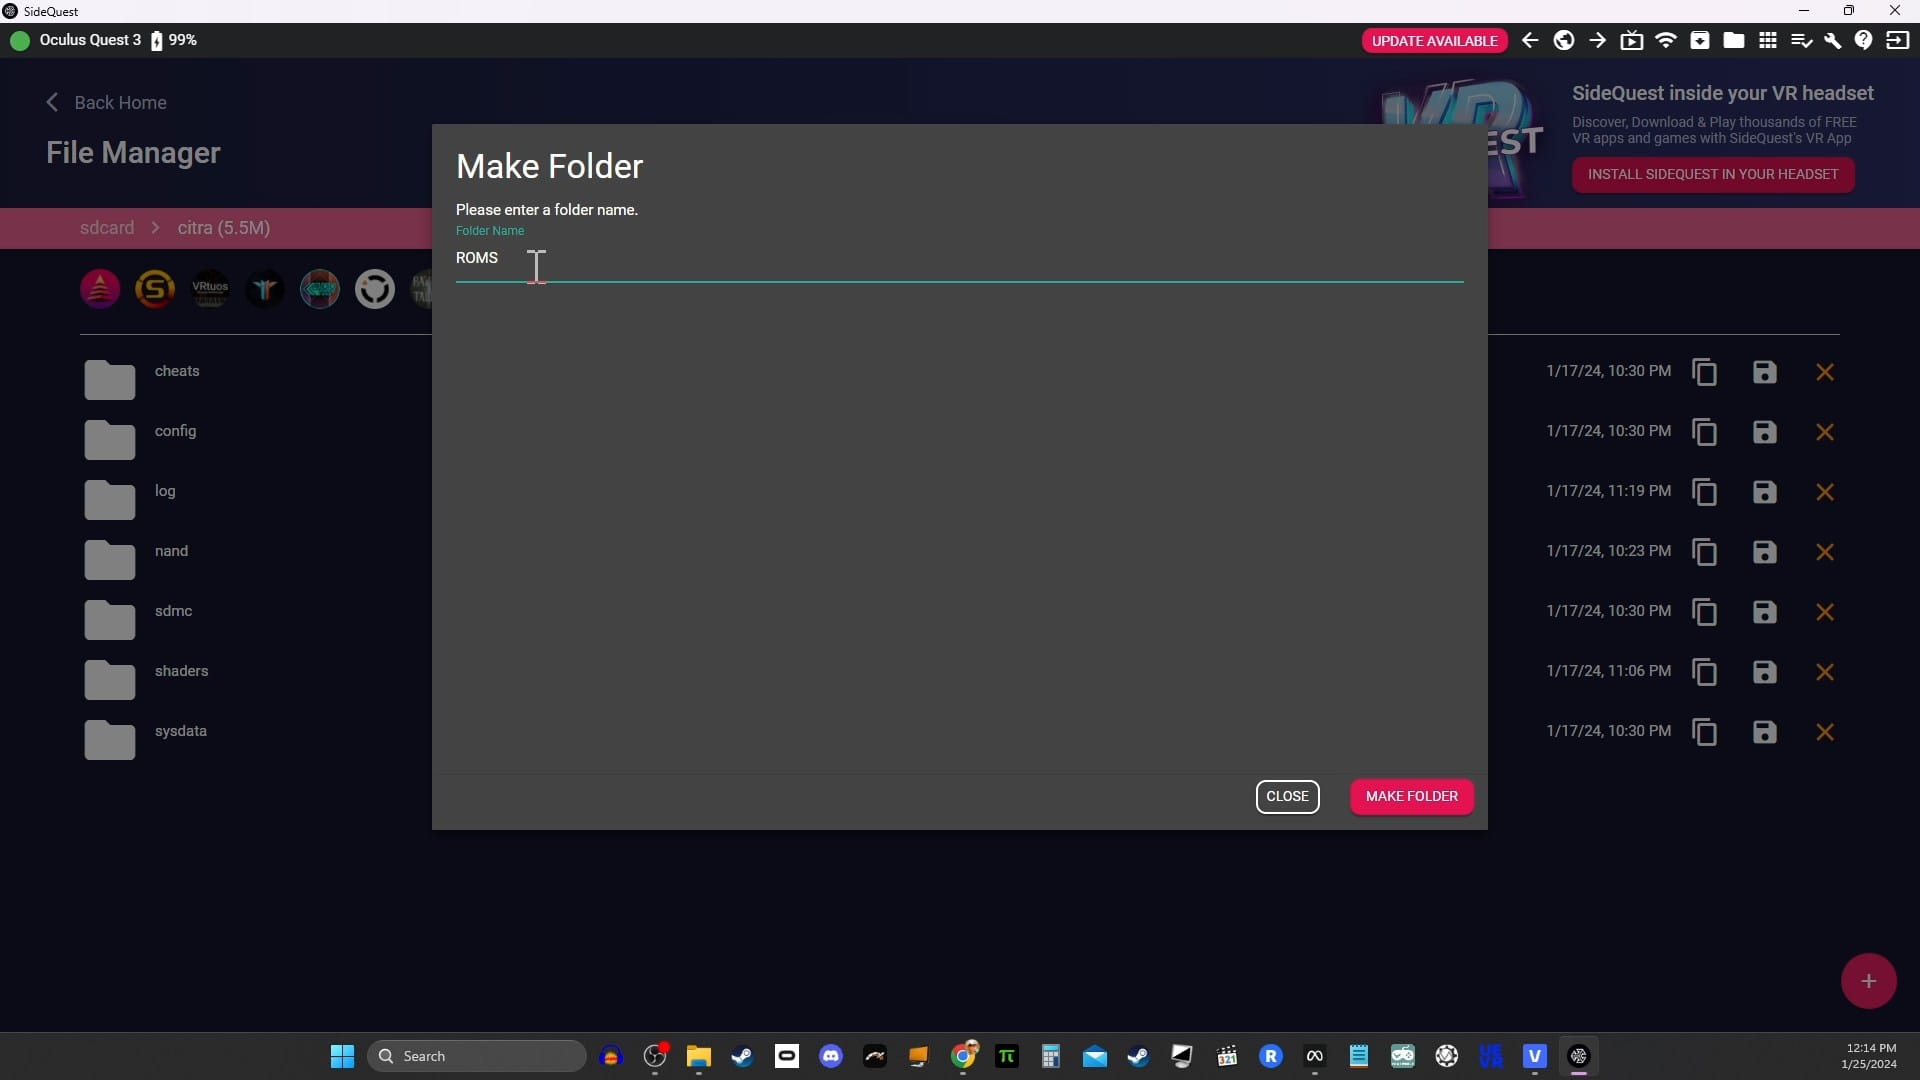Click the sdcard breadcrumb
Viewport: 1920px width, 1080px height.
click(x=107, y=228)
